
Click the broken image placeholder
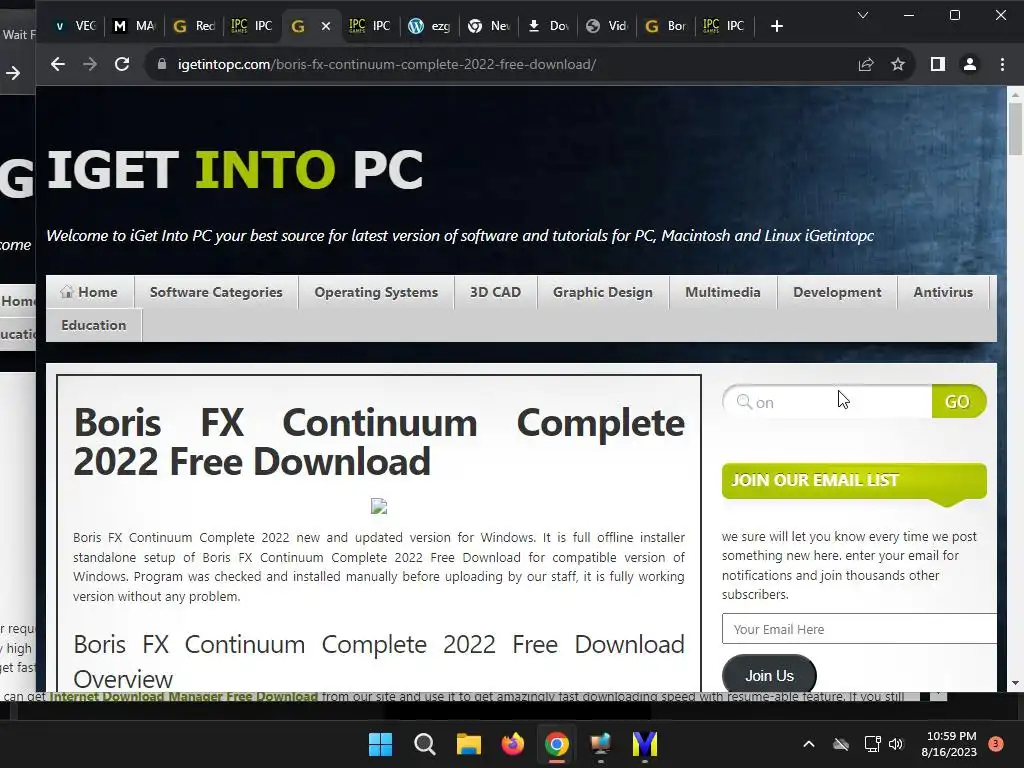tap(379, 506)
